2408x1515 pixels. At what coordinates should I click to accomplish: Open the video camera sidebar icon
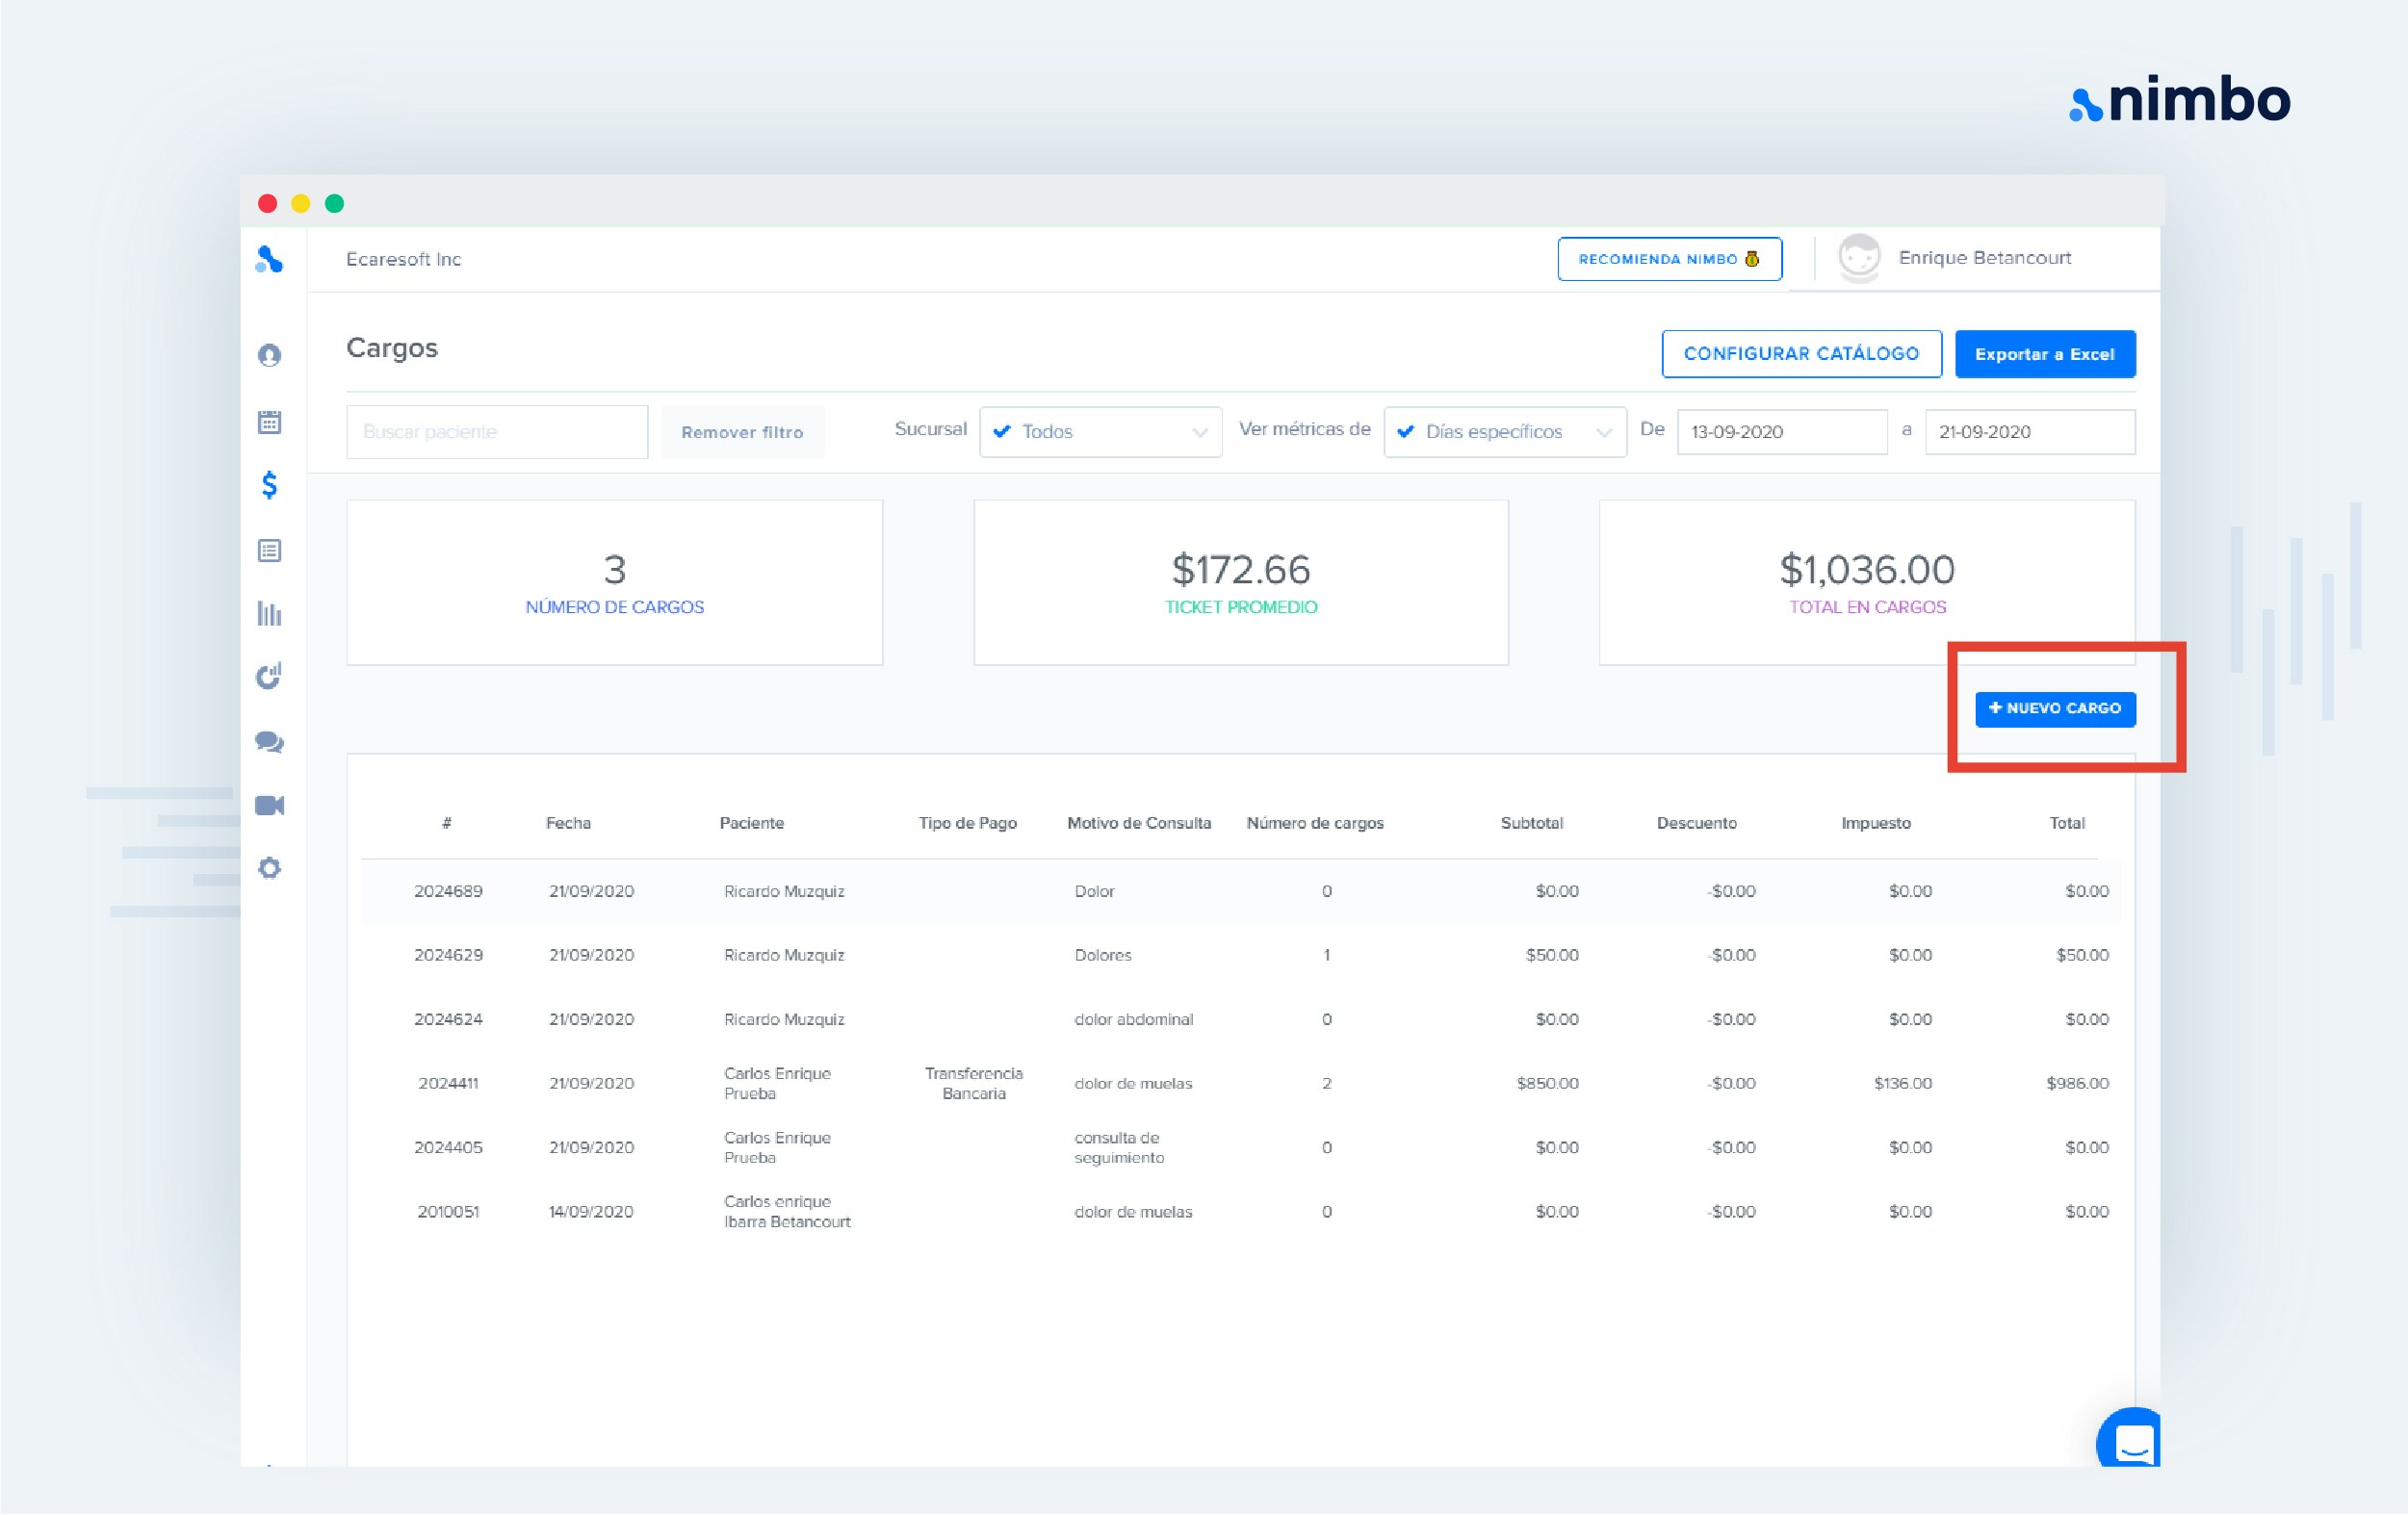click(x=269, y=805)
